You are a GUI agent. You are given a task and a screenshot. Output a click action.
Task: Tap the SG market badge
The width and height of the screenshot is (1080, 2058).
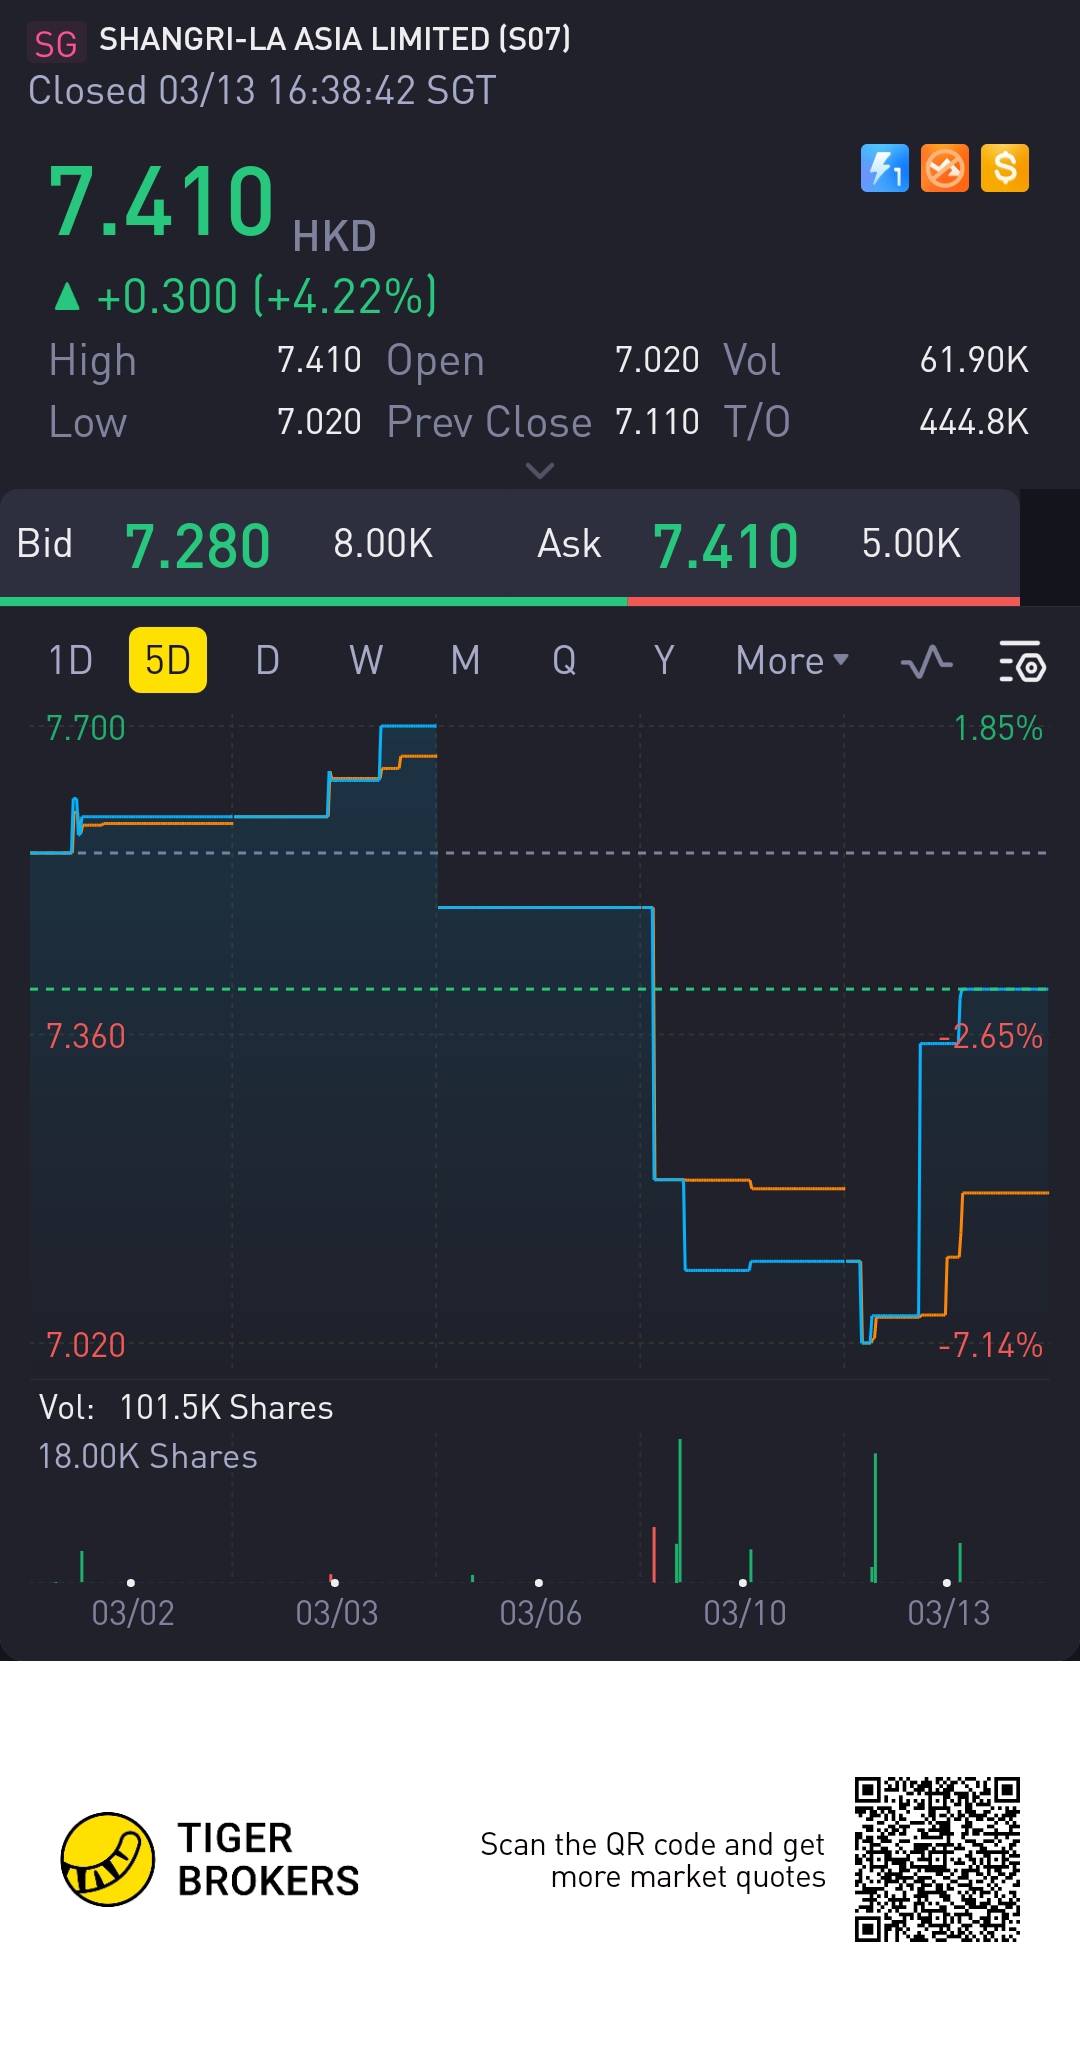(x=56, y=44)
